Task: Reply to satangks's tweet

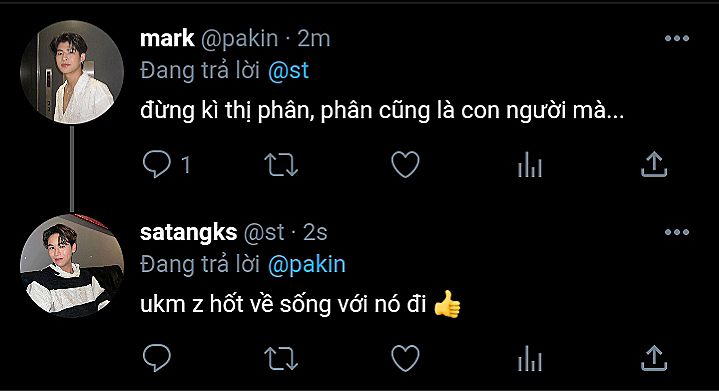Action: tap(157, 358)
